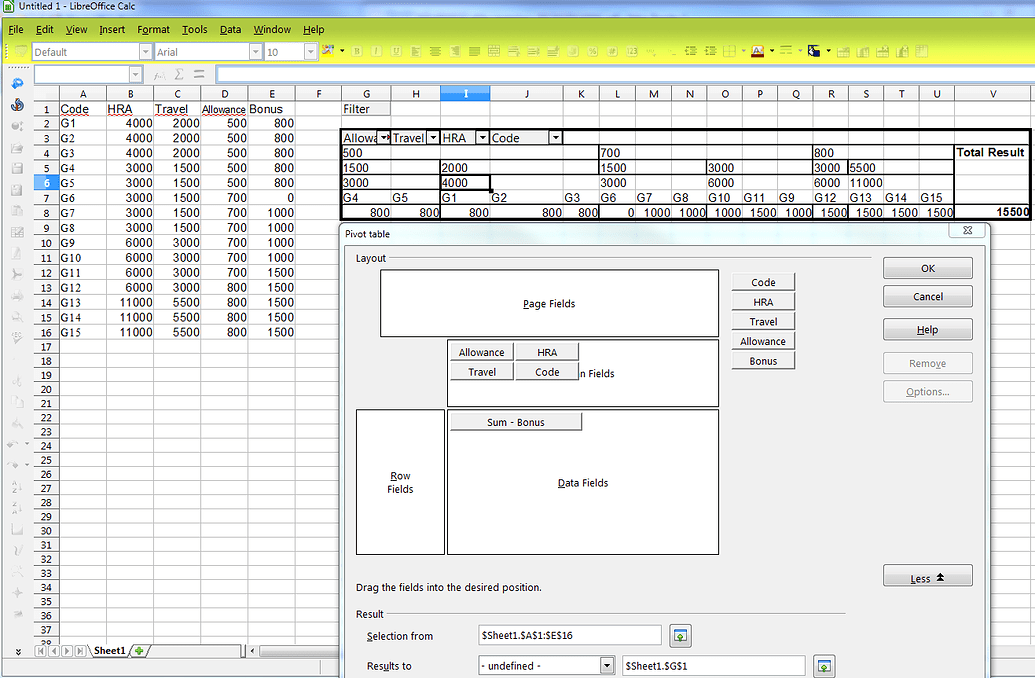Screen dimensions: 1035x678
Task: Expand the Results to dropdown list
Action: [x=606, y=666]
